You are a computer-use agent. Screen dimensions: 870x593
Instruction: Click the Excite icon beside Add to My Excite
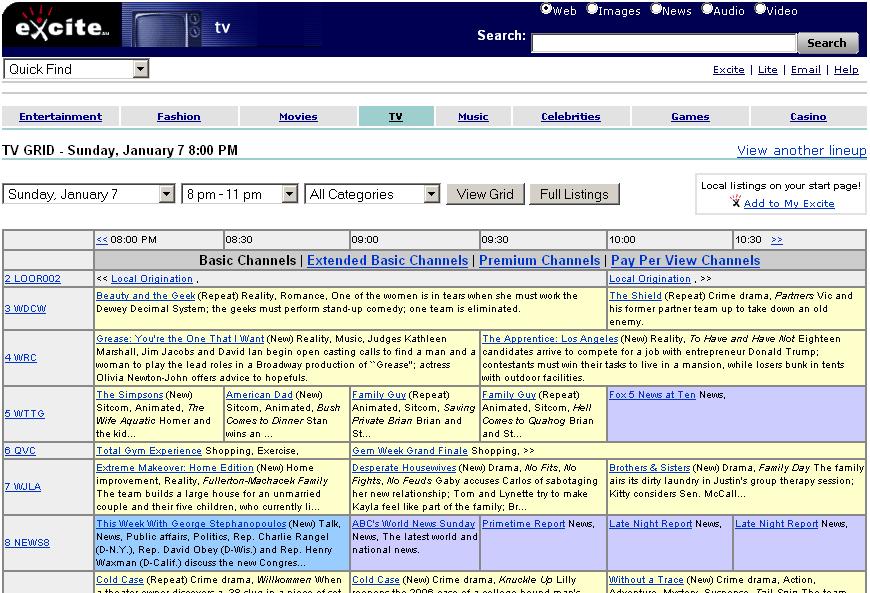(x=735, y=201)
